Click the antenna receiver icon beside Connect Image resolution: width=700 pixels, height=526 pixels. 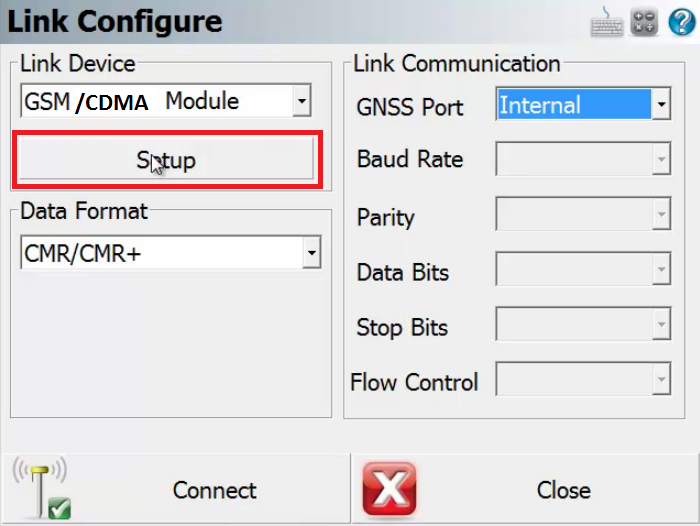click(42, 490)
